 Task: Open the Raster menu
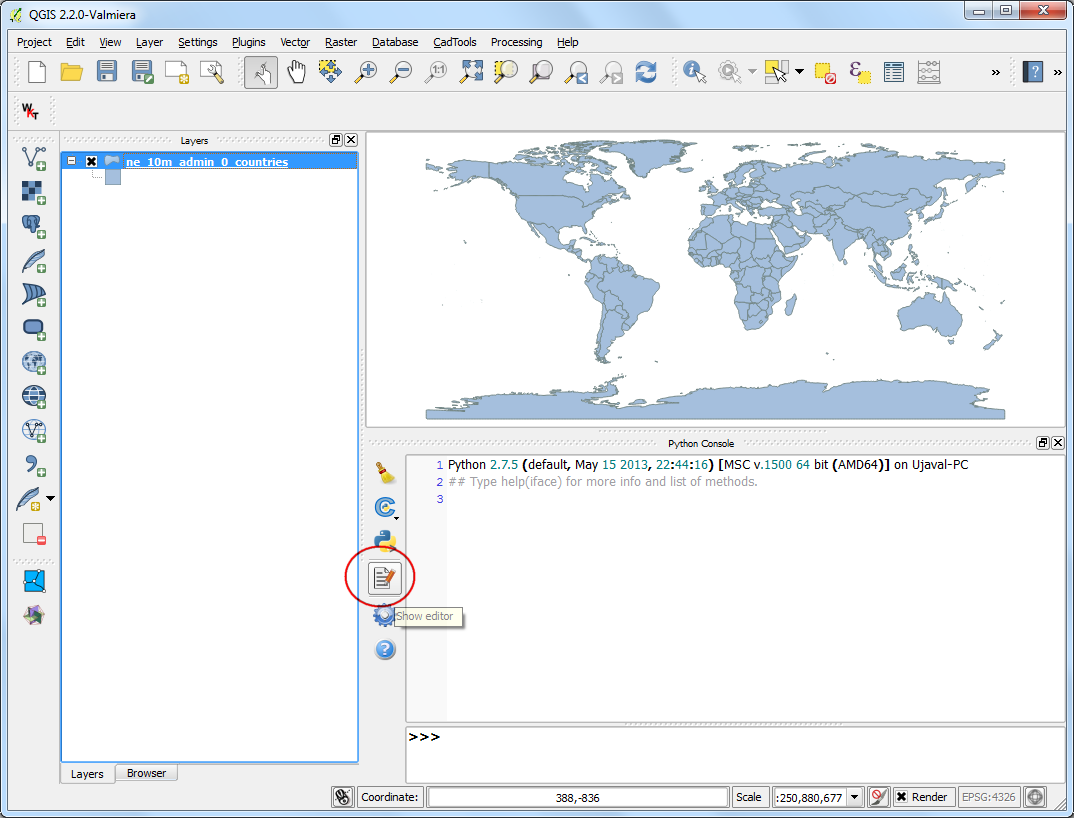[x=341, y=42]
